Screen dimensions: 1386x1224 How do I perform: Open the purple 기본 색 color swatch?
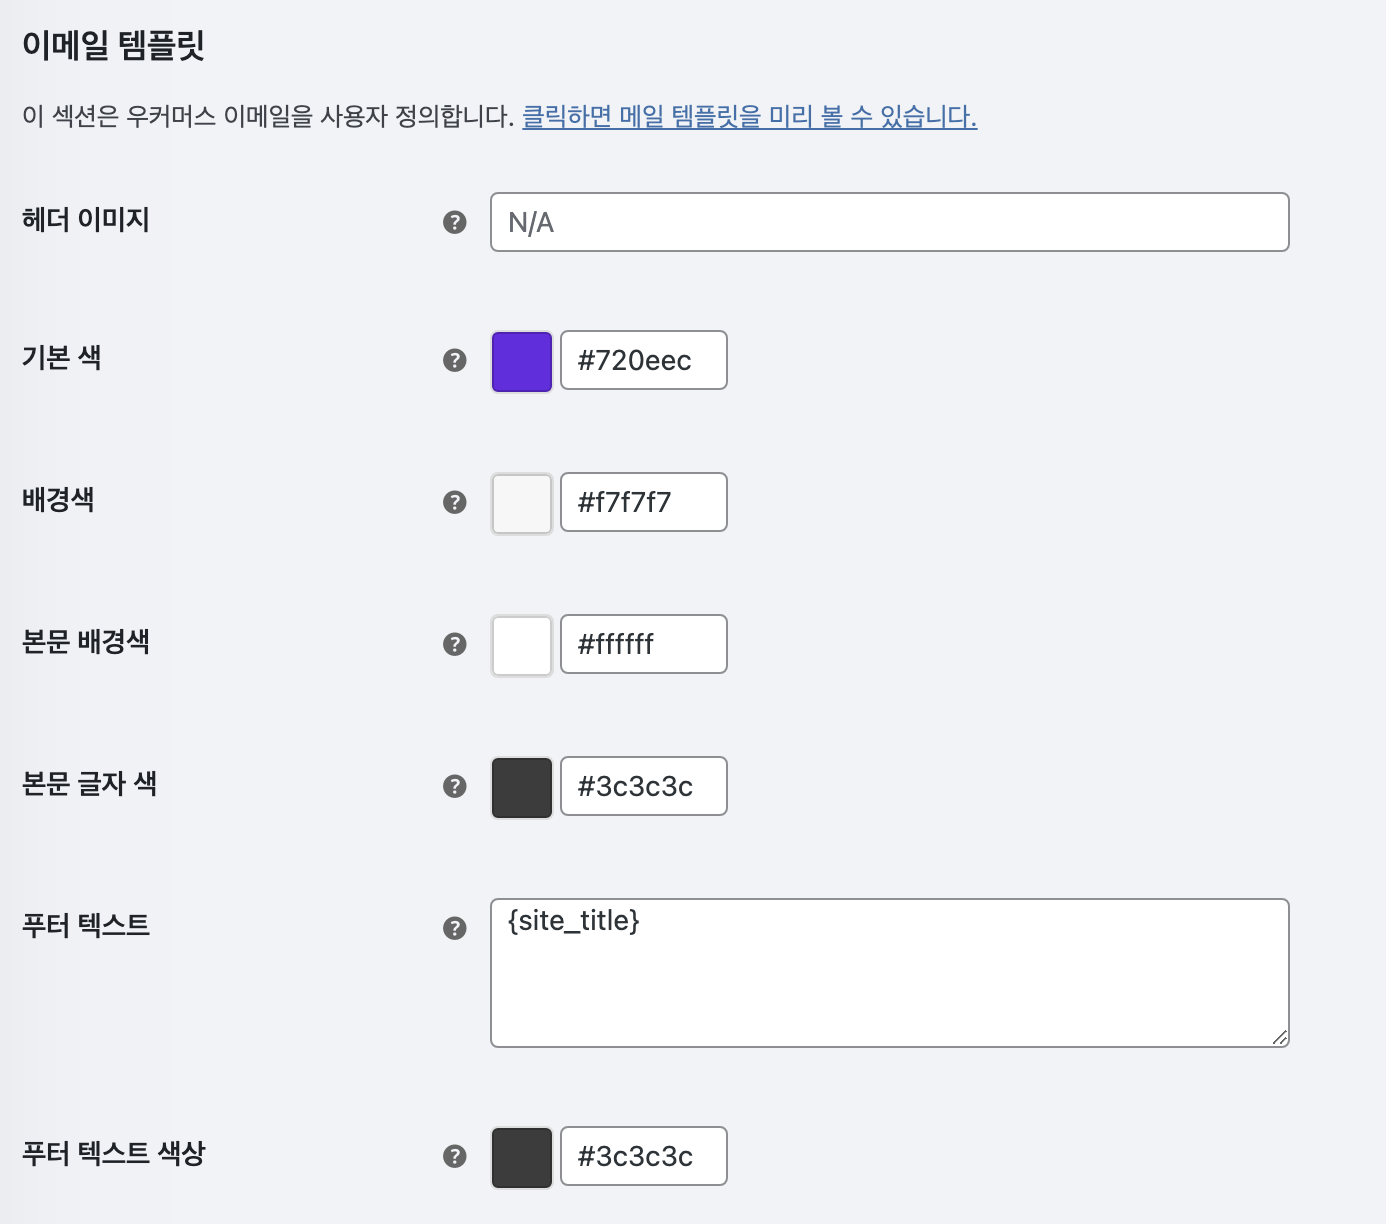click(522, 361)
